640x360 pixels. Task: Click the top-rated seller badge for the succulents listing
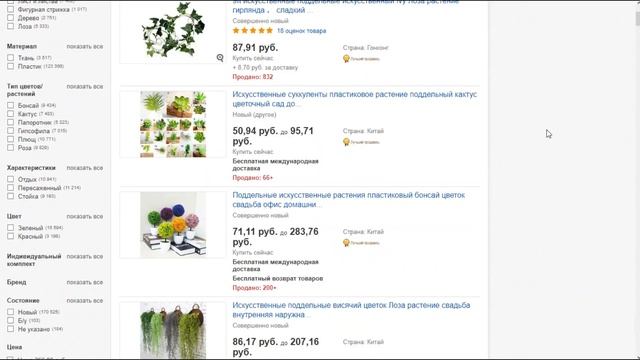tap(361, 142)
